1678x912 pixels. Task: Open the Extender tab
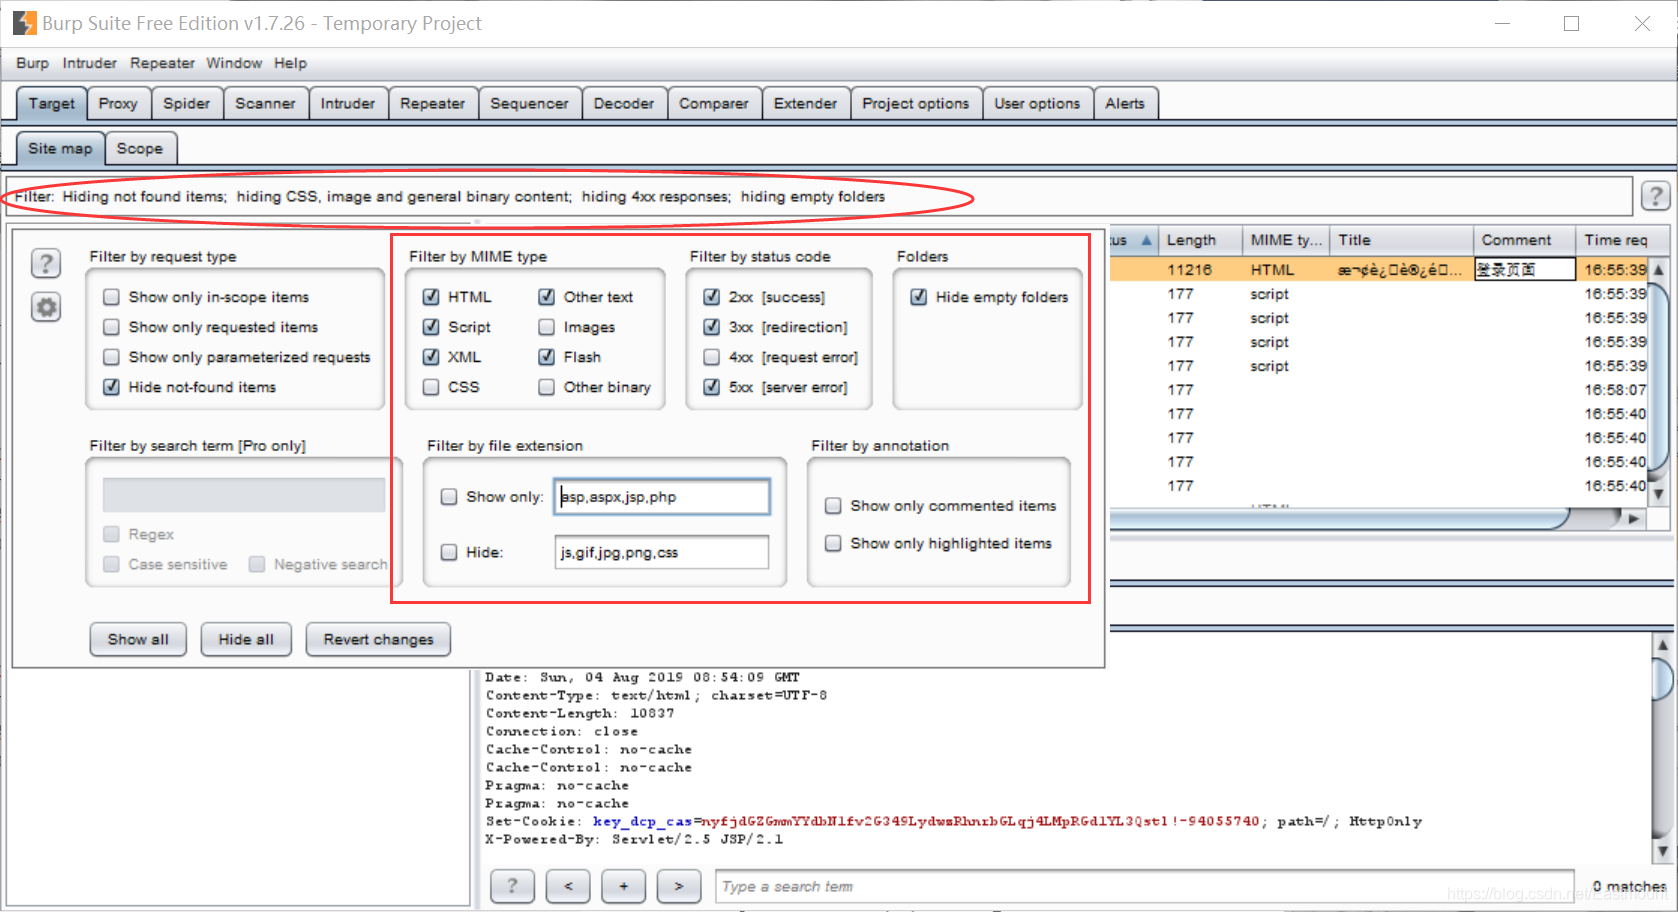805,103
